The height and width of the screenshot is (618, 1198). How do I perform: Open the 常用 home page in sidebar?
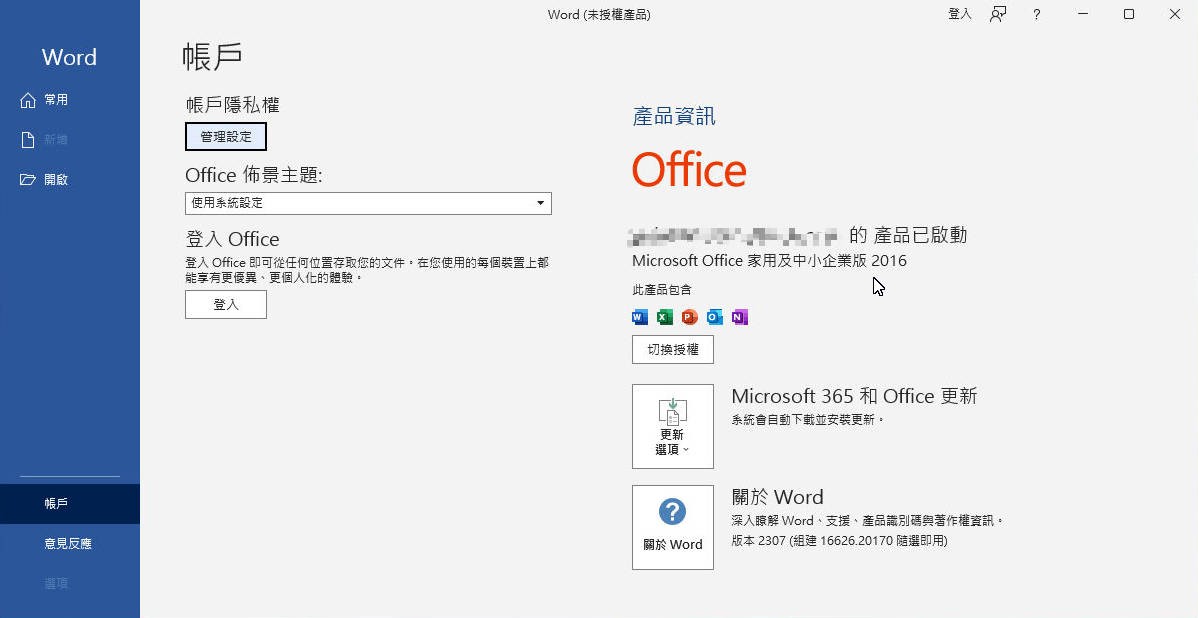pos(70,99)
